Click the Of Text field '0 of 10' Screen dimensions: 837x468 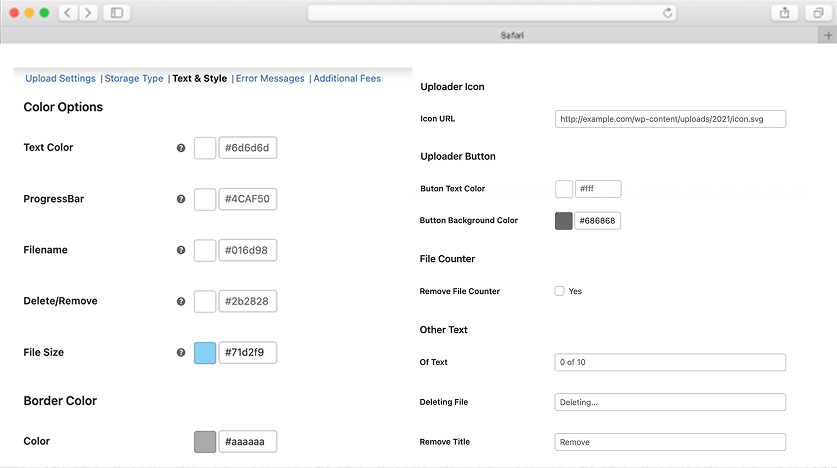tap(670, 362)
